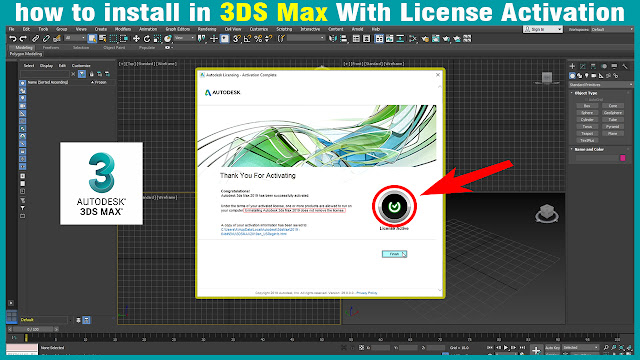Click the Scene Explorer search field

pos(45,74)
